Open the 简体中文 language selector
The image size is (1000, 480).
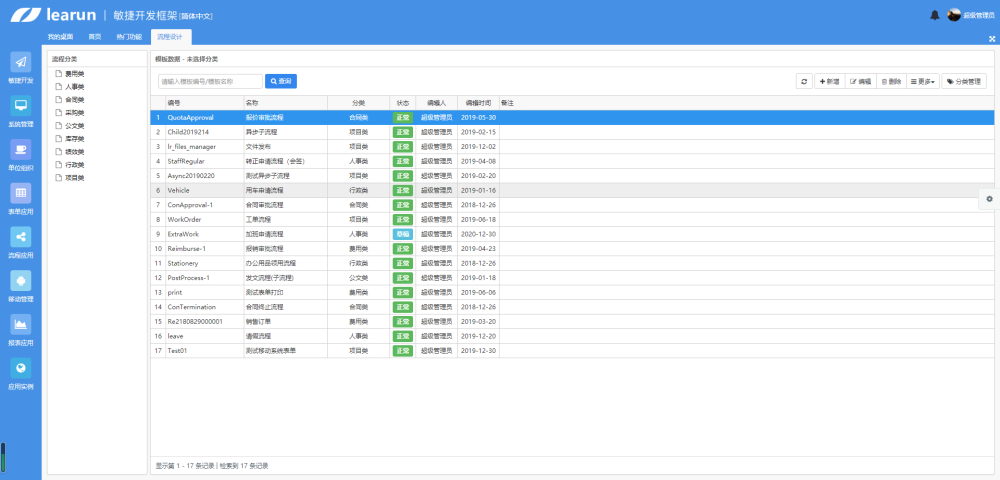tap(196, 17)
